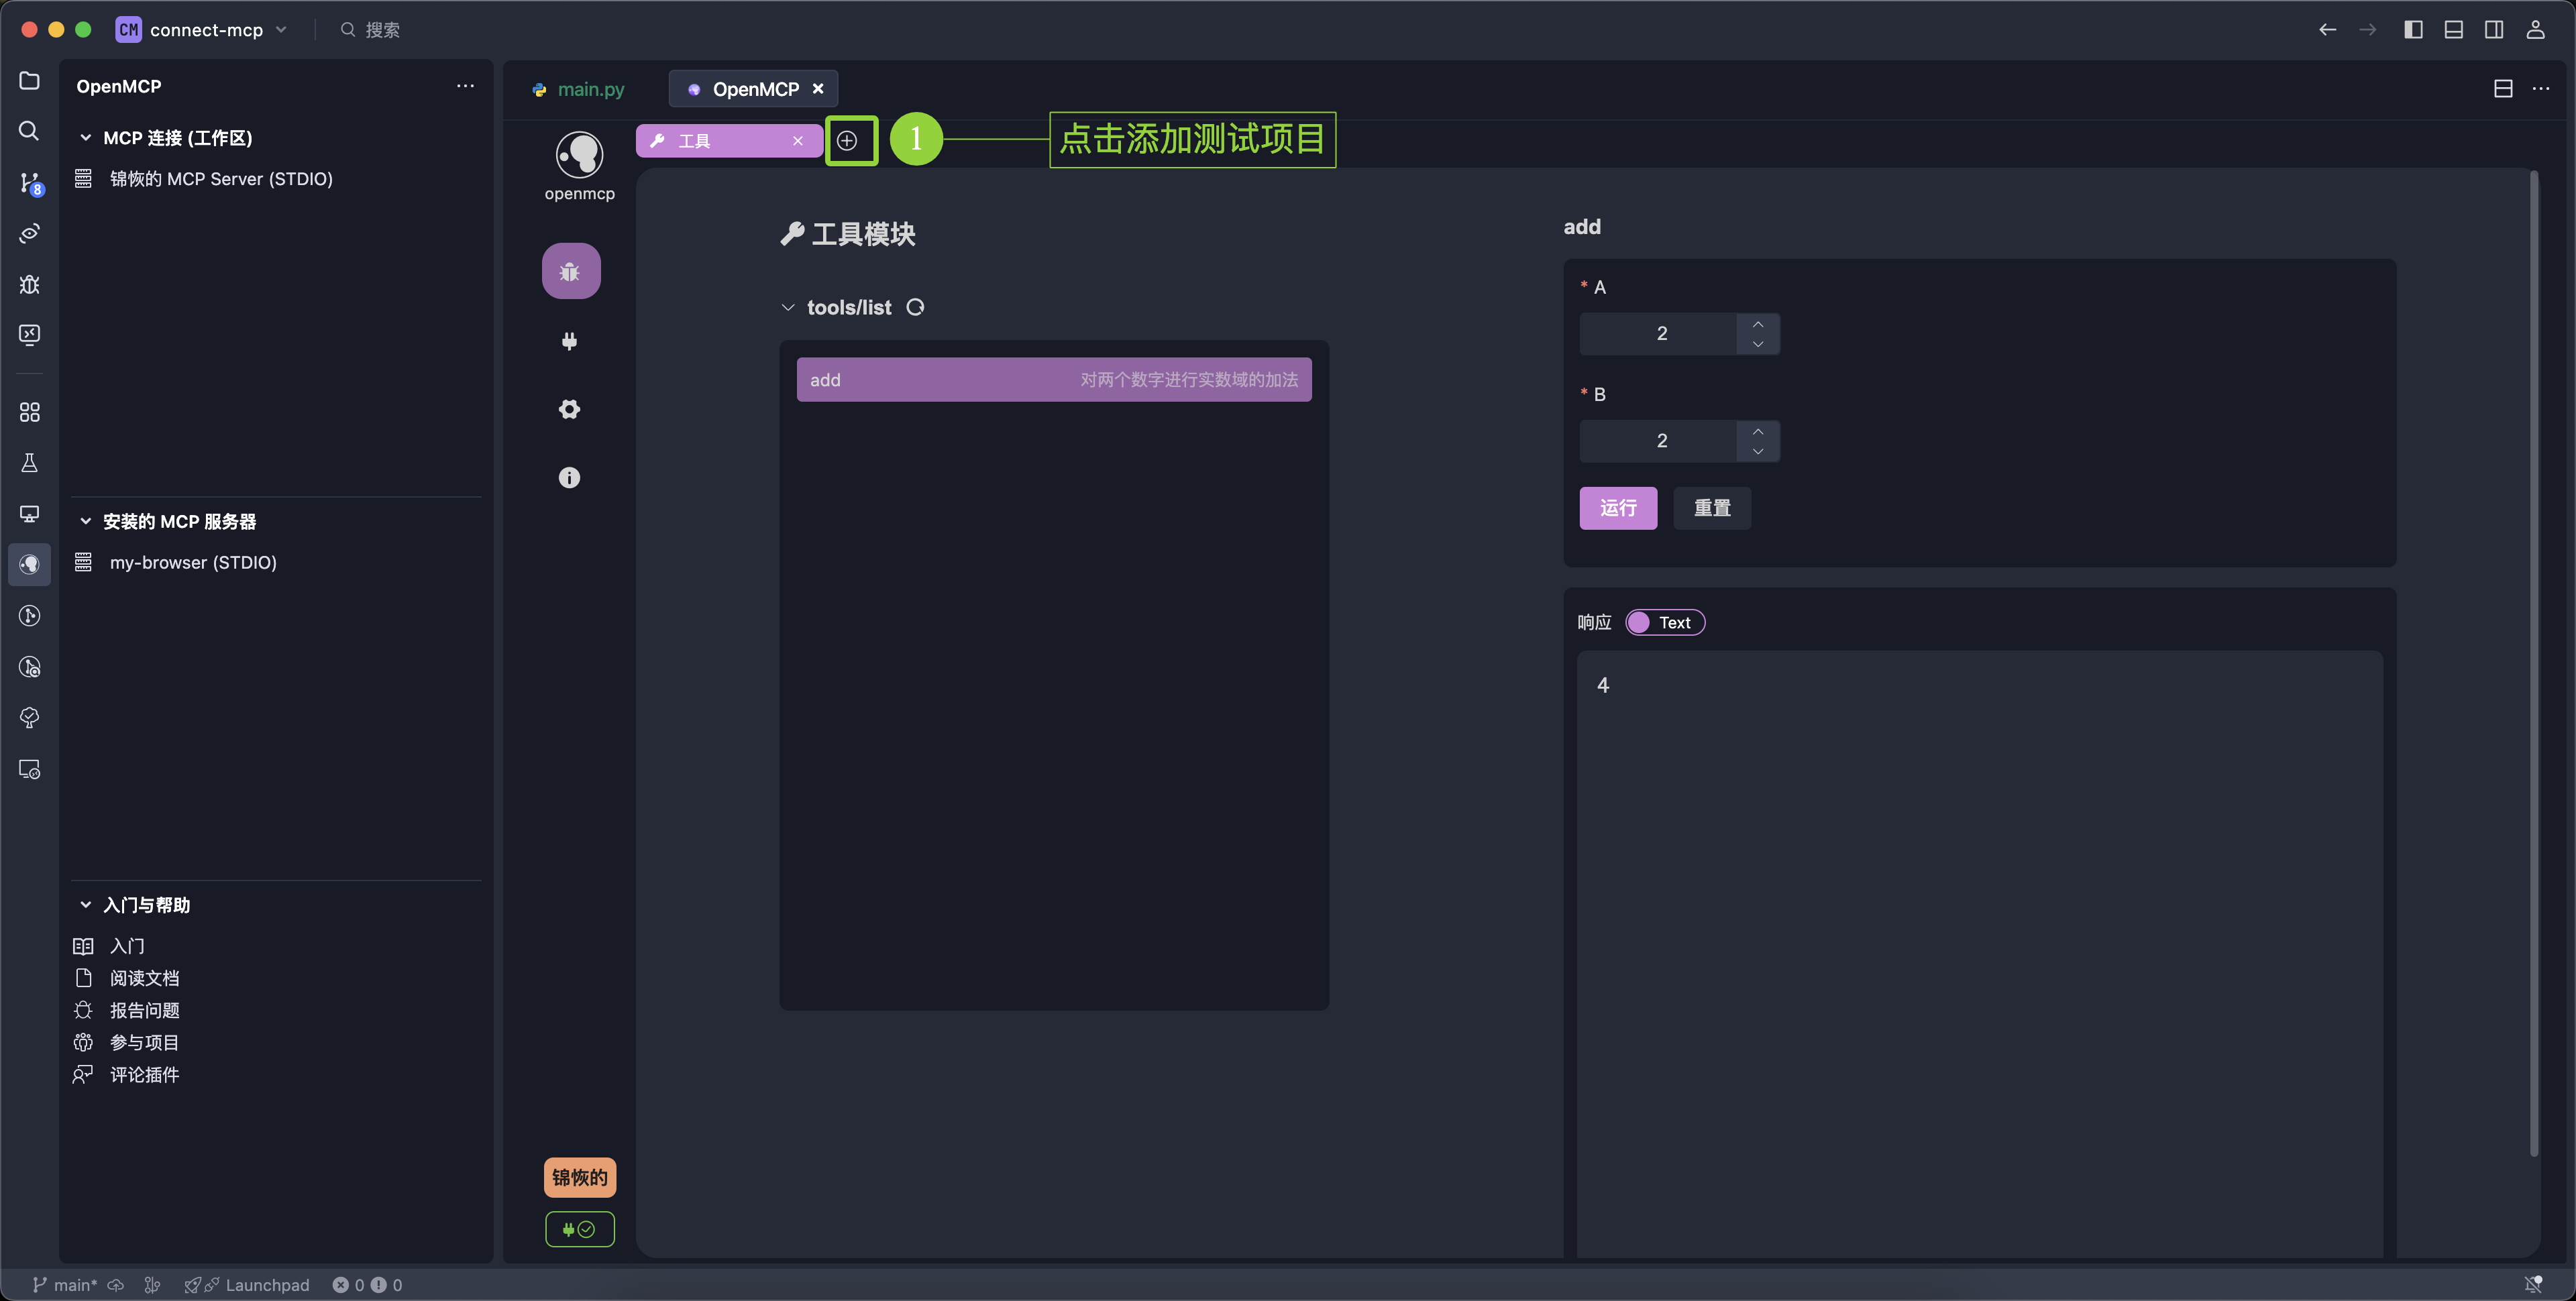Refresh the tools/list with reload icon
The width and height of the screenshot is (2576, 1301).
tap(915, 307)
